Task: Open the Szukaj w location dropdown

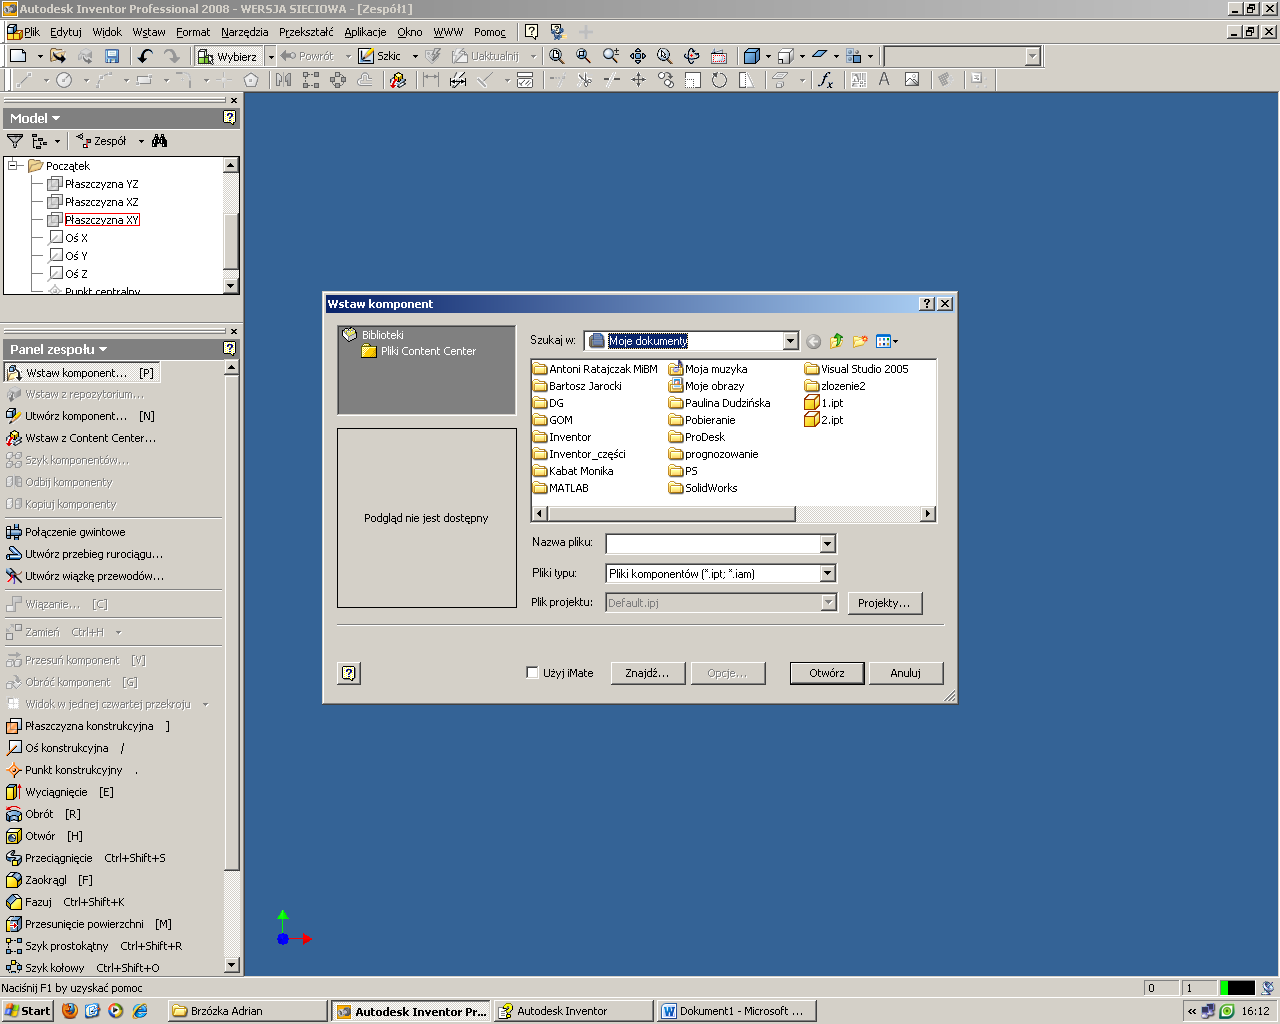Action: pos(790,341)
